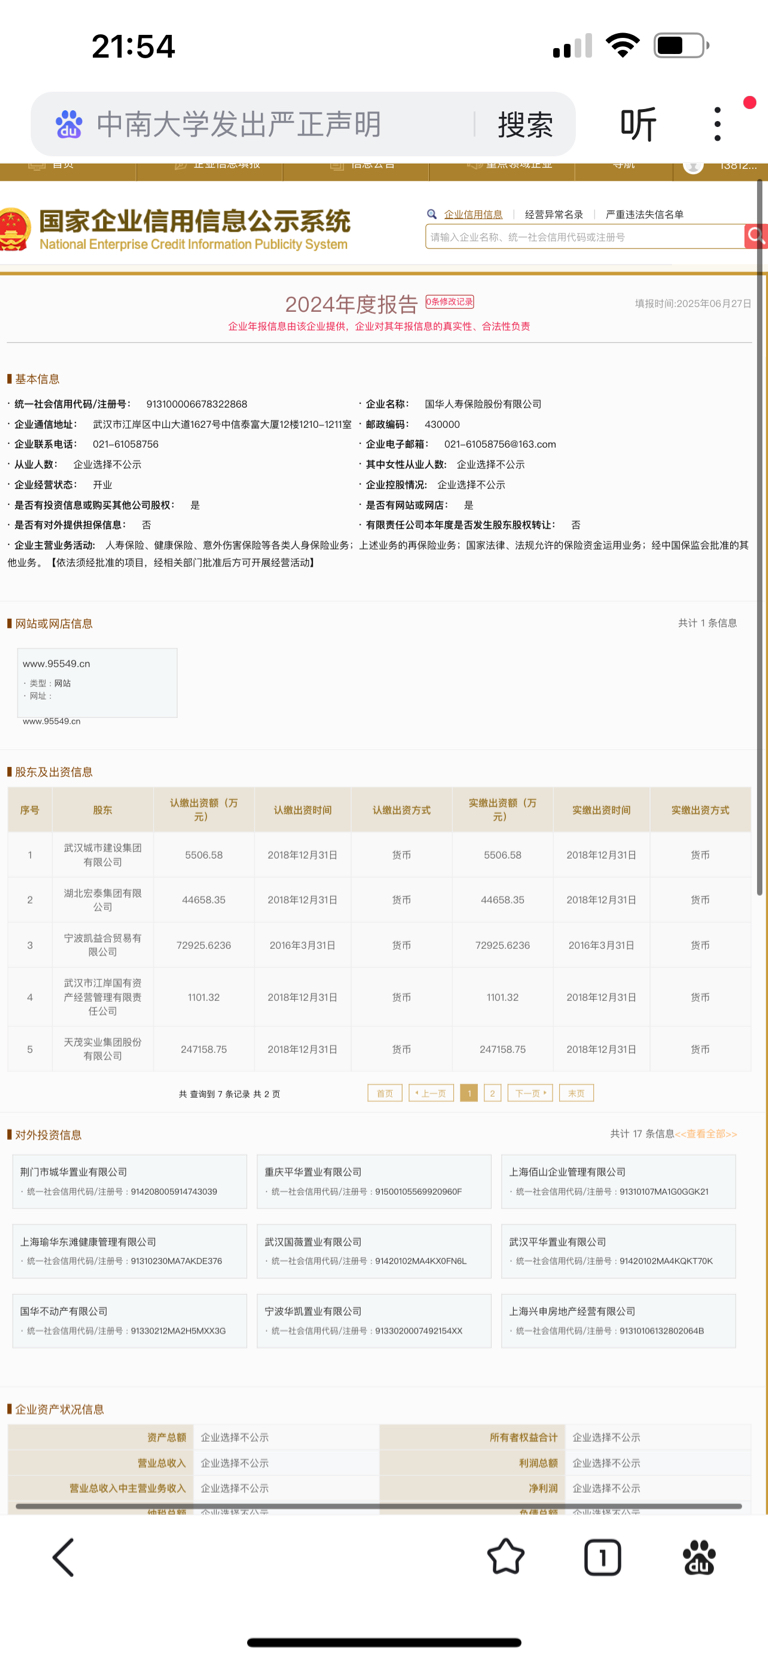Screen dimensions: 768x1662
Task: Tap the credit code 913100006678322868
Action: click(x=197, y=404)
